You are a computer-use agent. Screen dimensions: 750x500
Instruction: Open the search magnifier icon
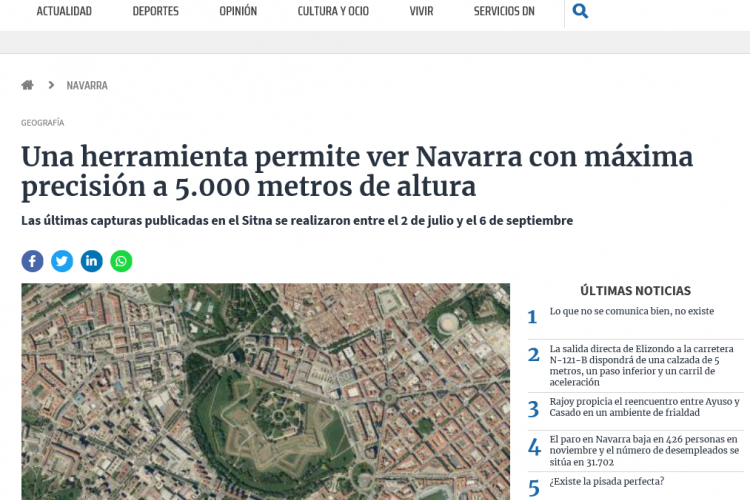580,11
